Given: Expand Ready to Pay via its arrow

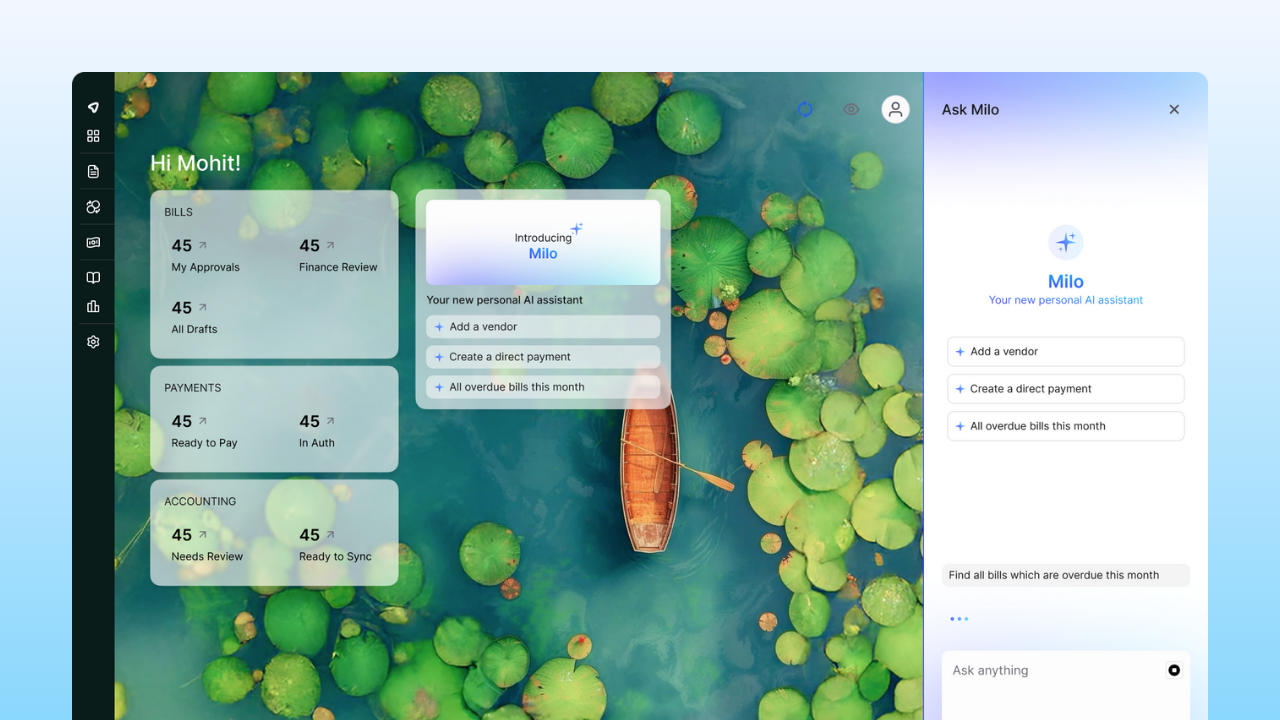Looking at the screenshot, I should point(200,418).
